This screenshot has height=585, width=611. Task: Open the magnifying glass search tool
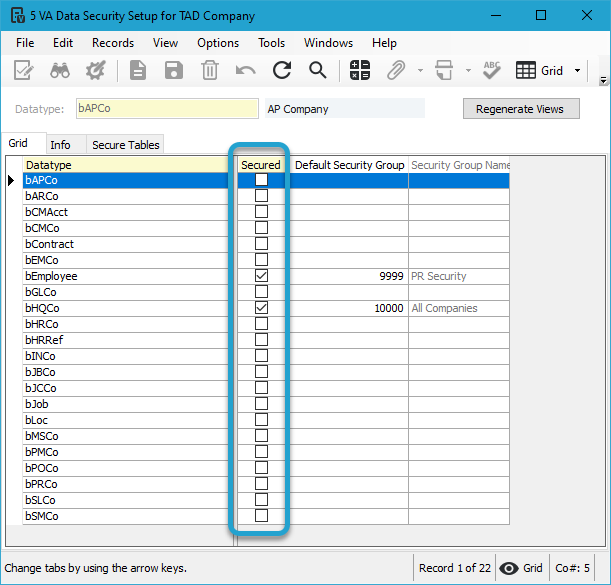[x=318, y=71]
